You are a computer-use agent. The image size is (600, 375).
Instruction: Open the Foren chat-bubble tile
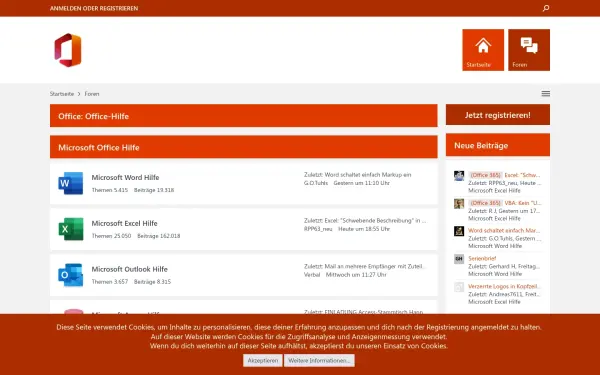coord(529,50)
